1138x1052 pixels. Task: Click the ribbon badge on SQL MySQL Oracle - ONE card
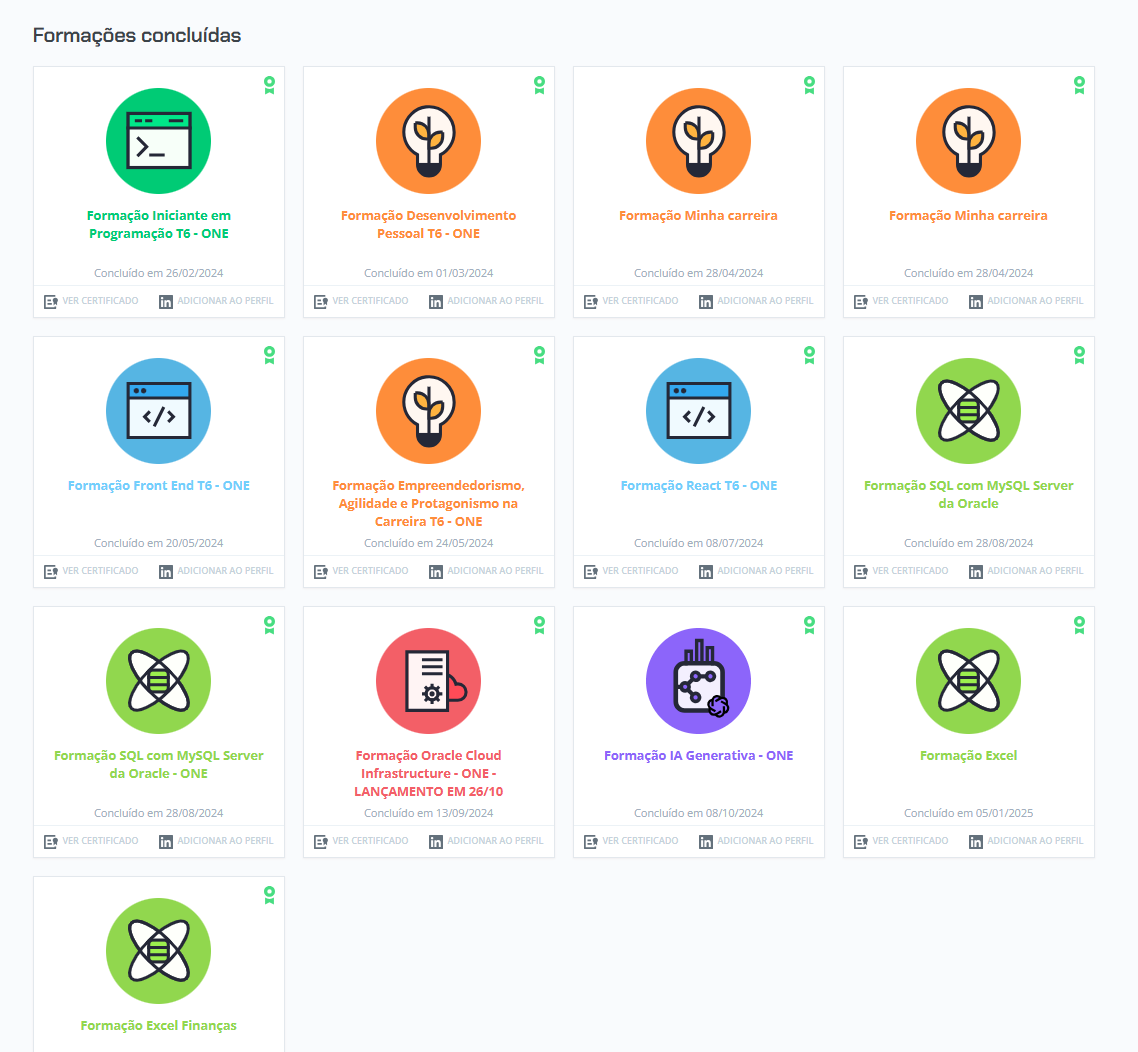tap(269, 625)
